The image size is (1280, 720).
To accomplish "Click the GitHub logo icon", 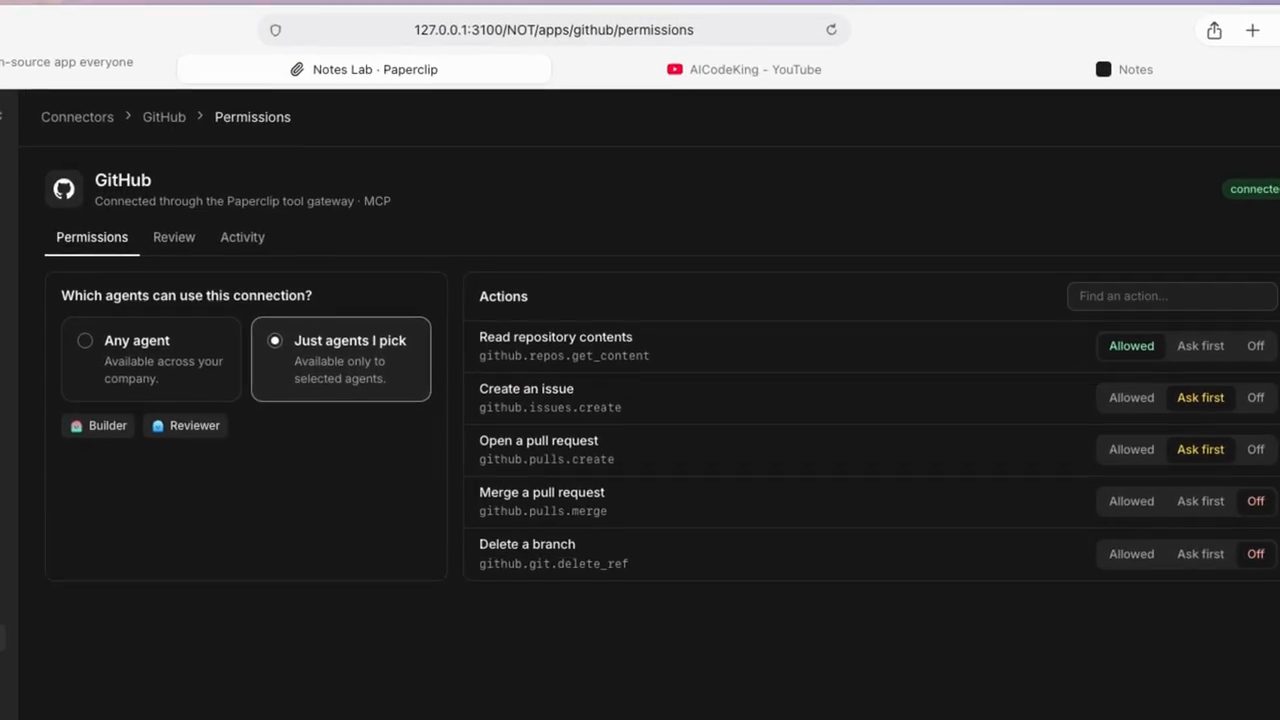I will pos(64,189).
